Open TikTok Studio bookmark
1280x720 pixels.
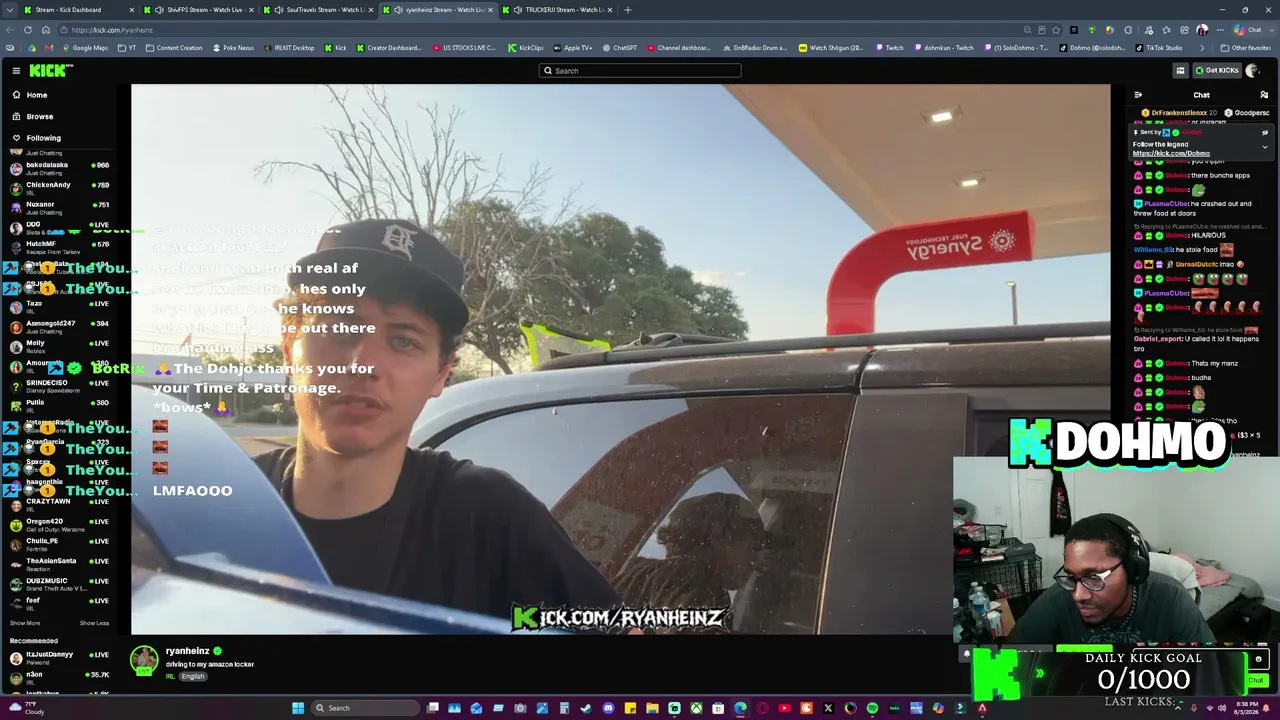click(x=1158, y=48)
